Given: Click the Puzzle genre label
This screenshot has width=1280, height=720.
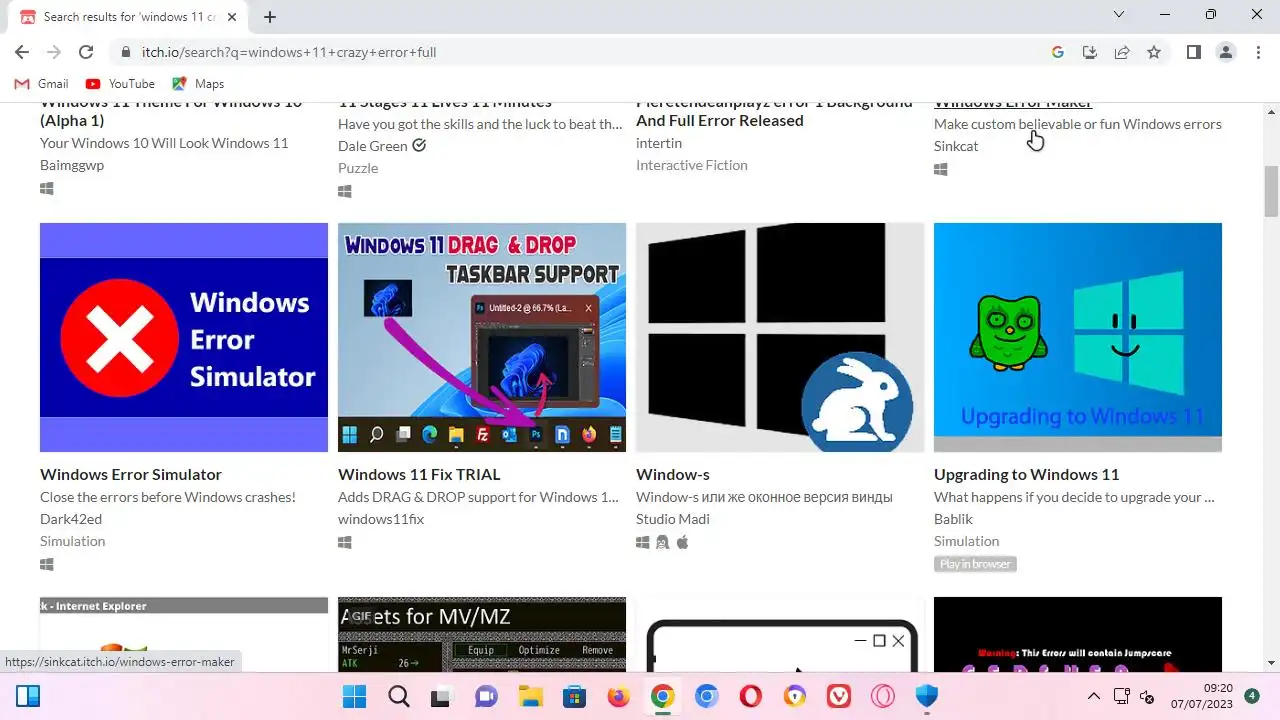Looking at the screenshot, I should point(358,168).
